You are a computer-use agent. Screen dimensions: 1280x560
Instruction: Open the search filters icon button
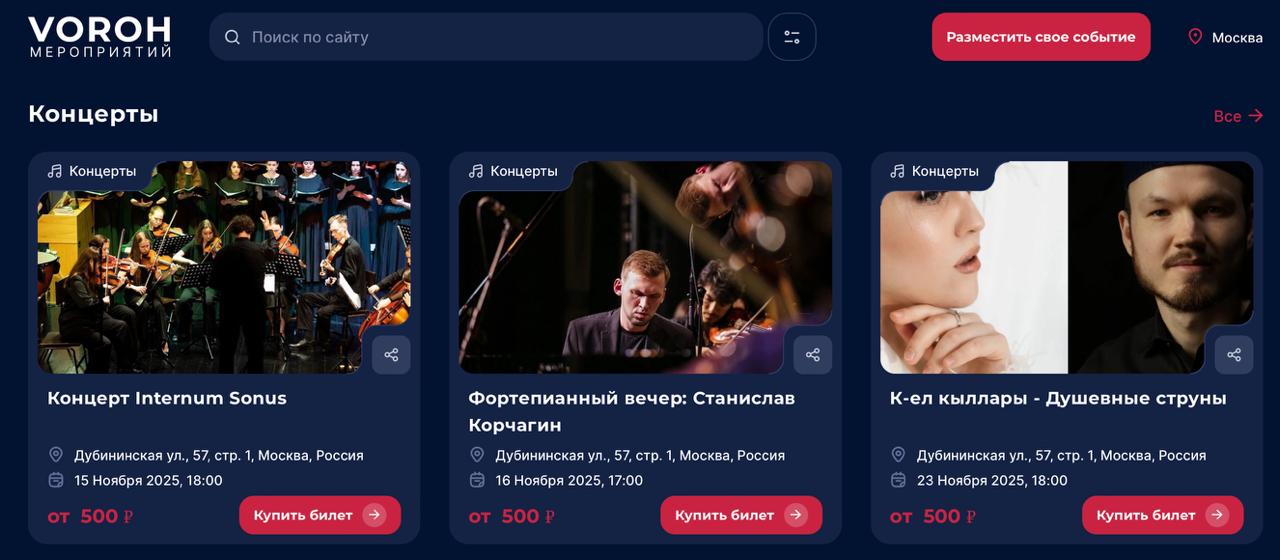click(x=792, y=37)
